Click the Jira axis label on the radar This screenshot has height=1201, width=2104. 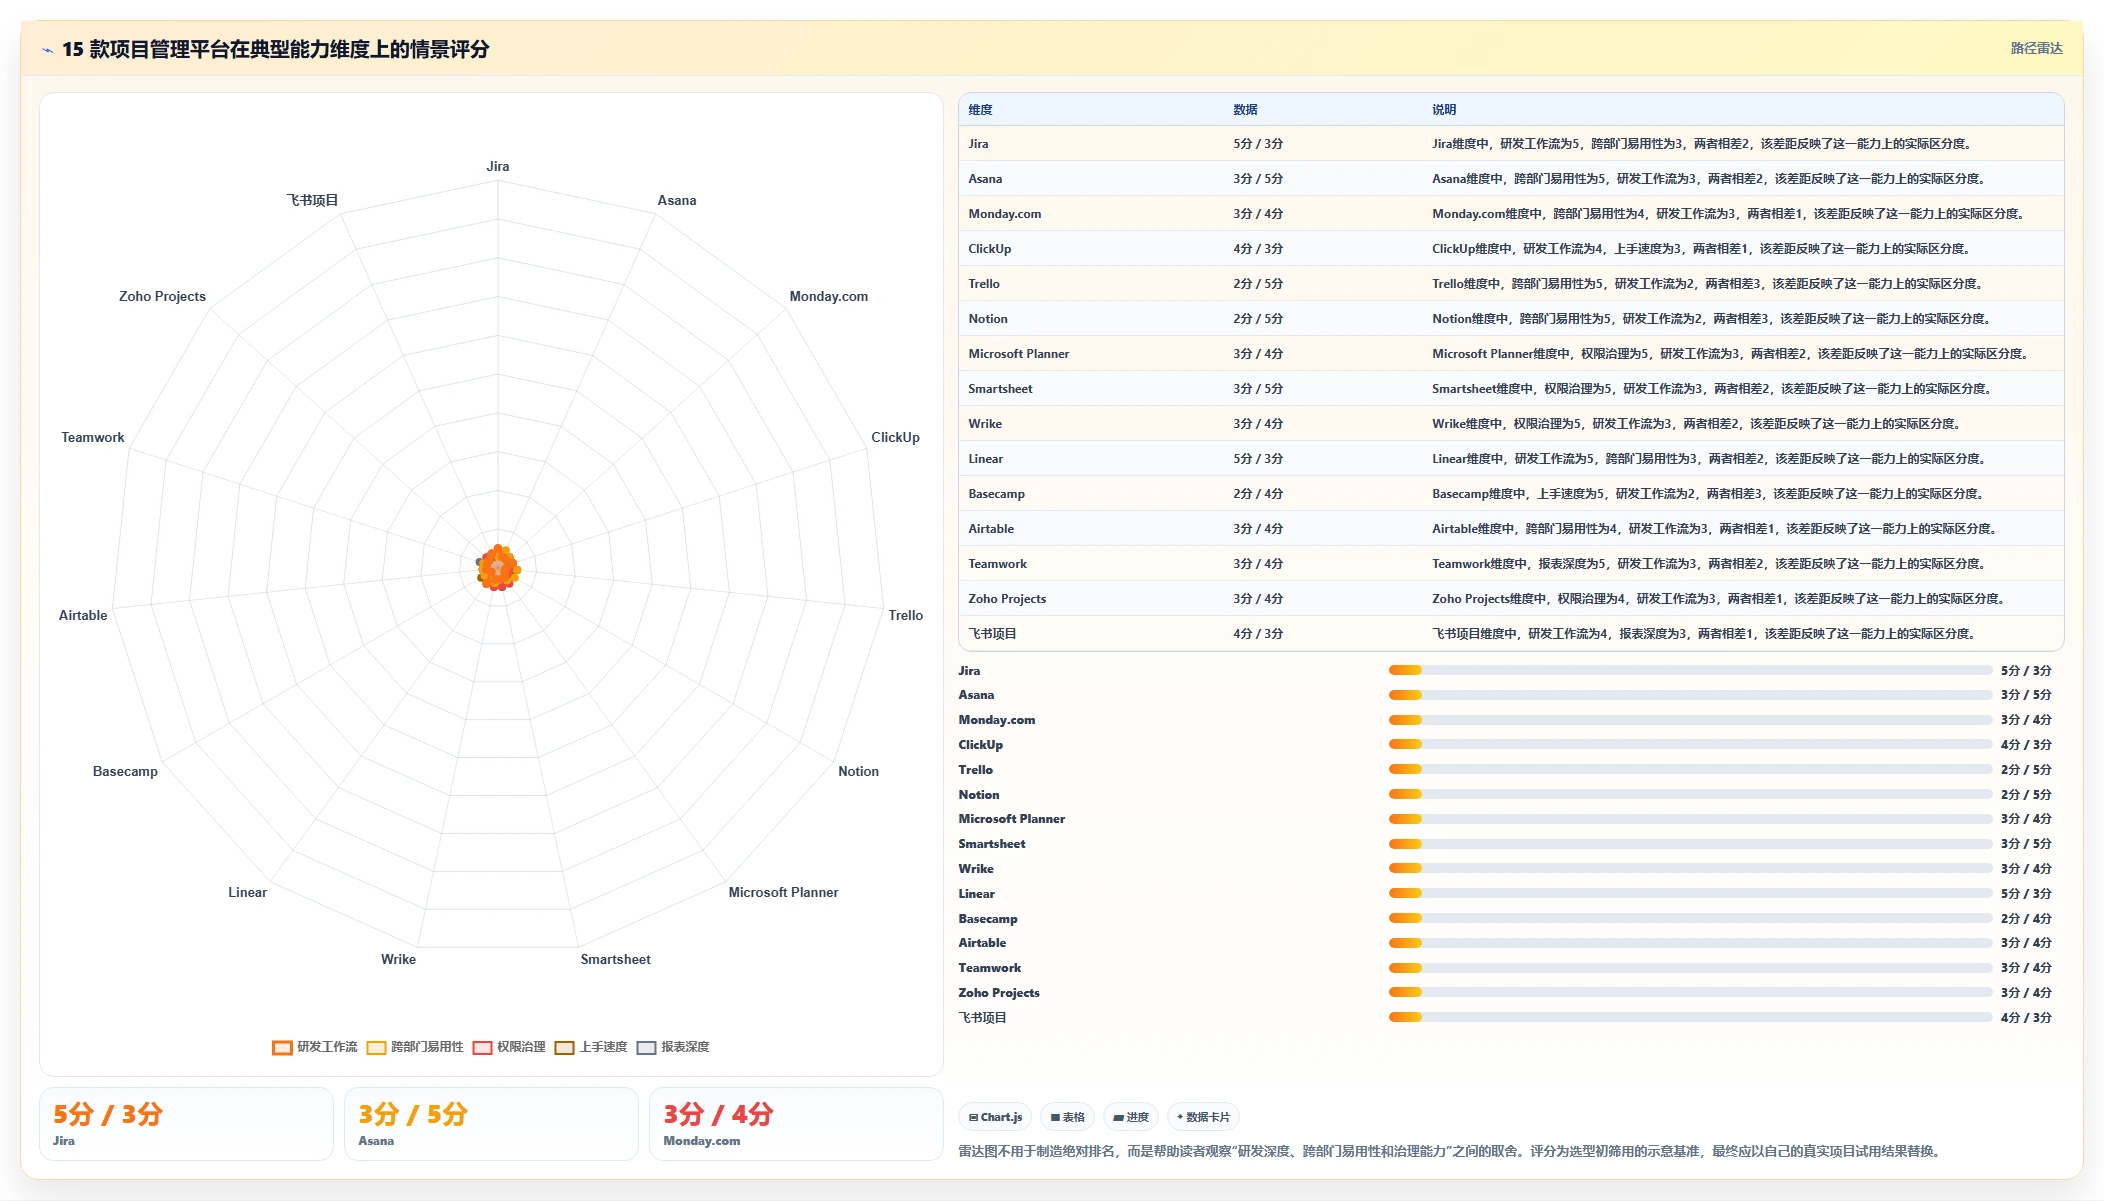click(x=498, y=167)
